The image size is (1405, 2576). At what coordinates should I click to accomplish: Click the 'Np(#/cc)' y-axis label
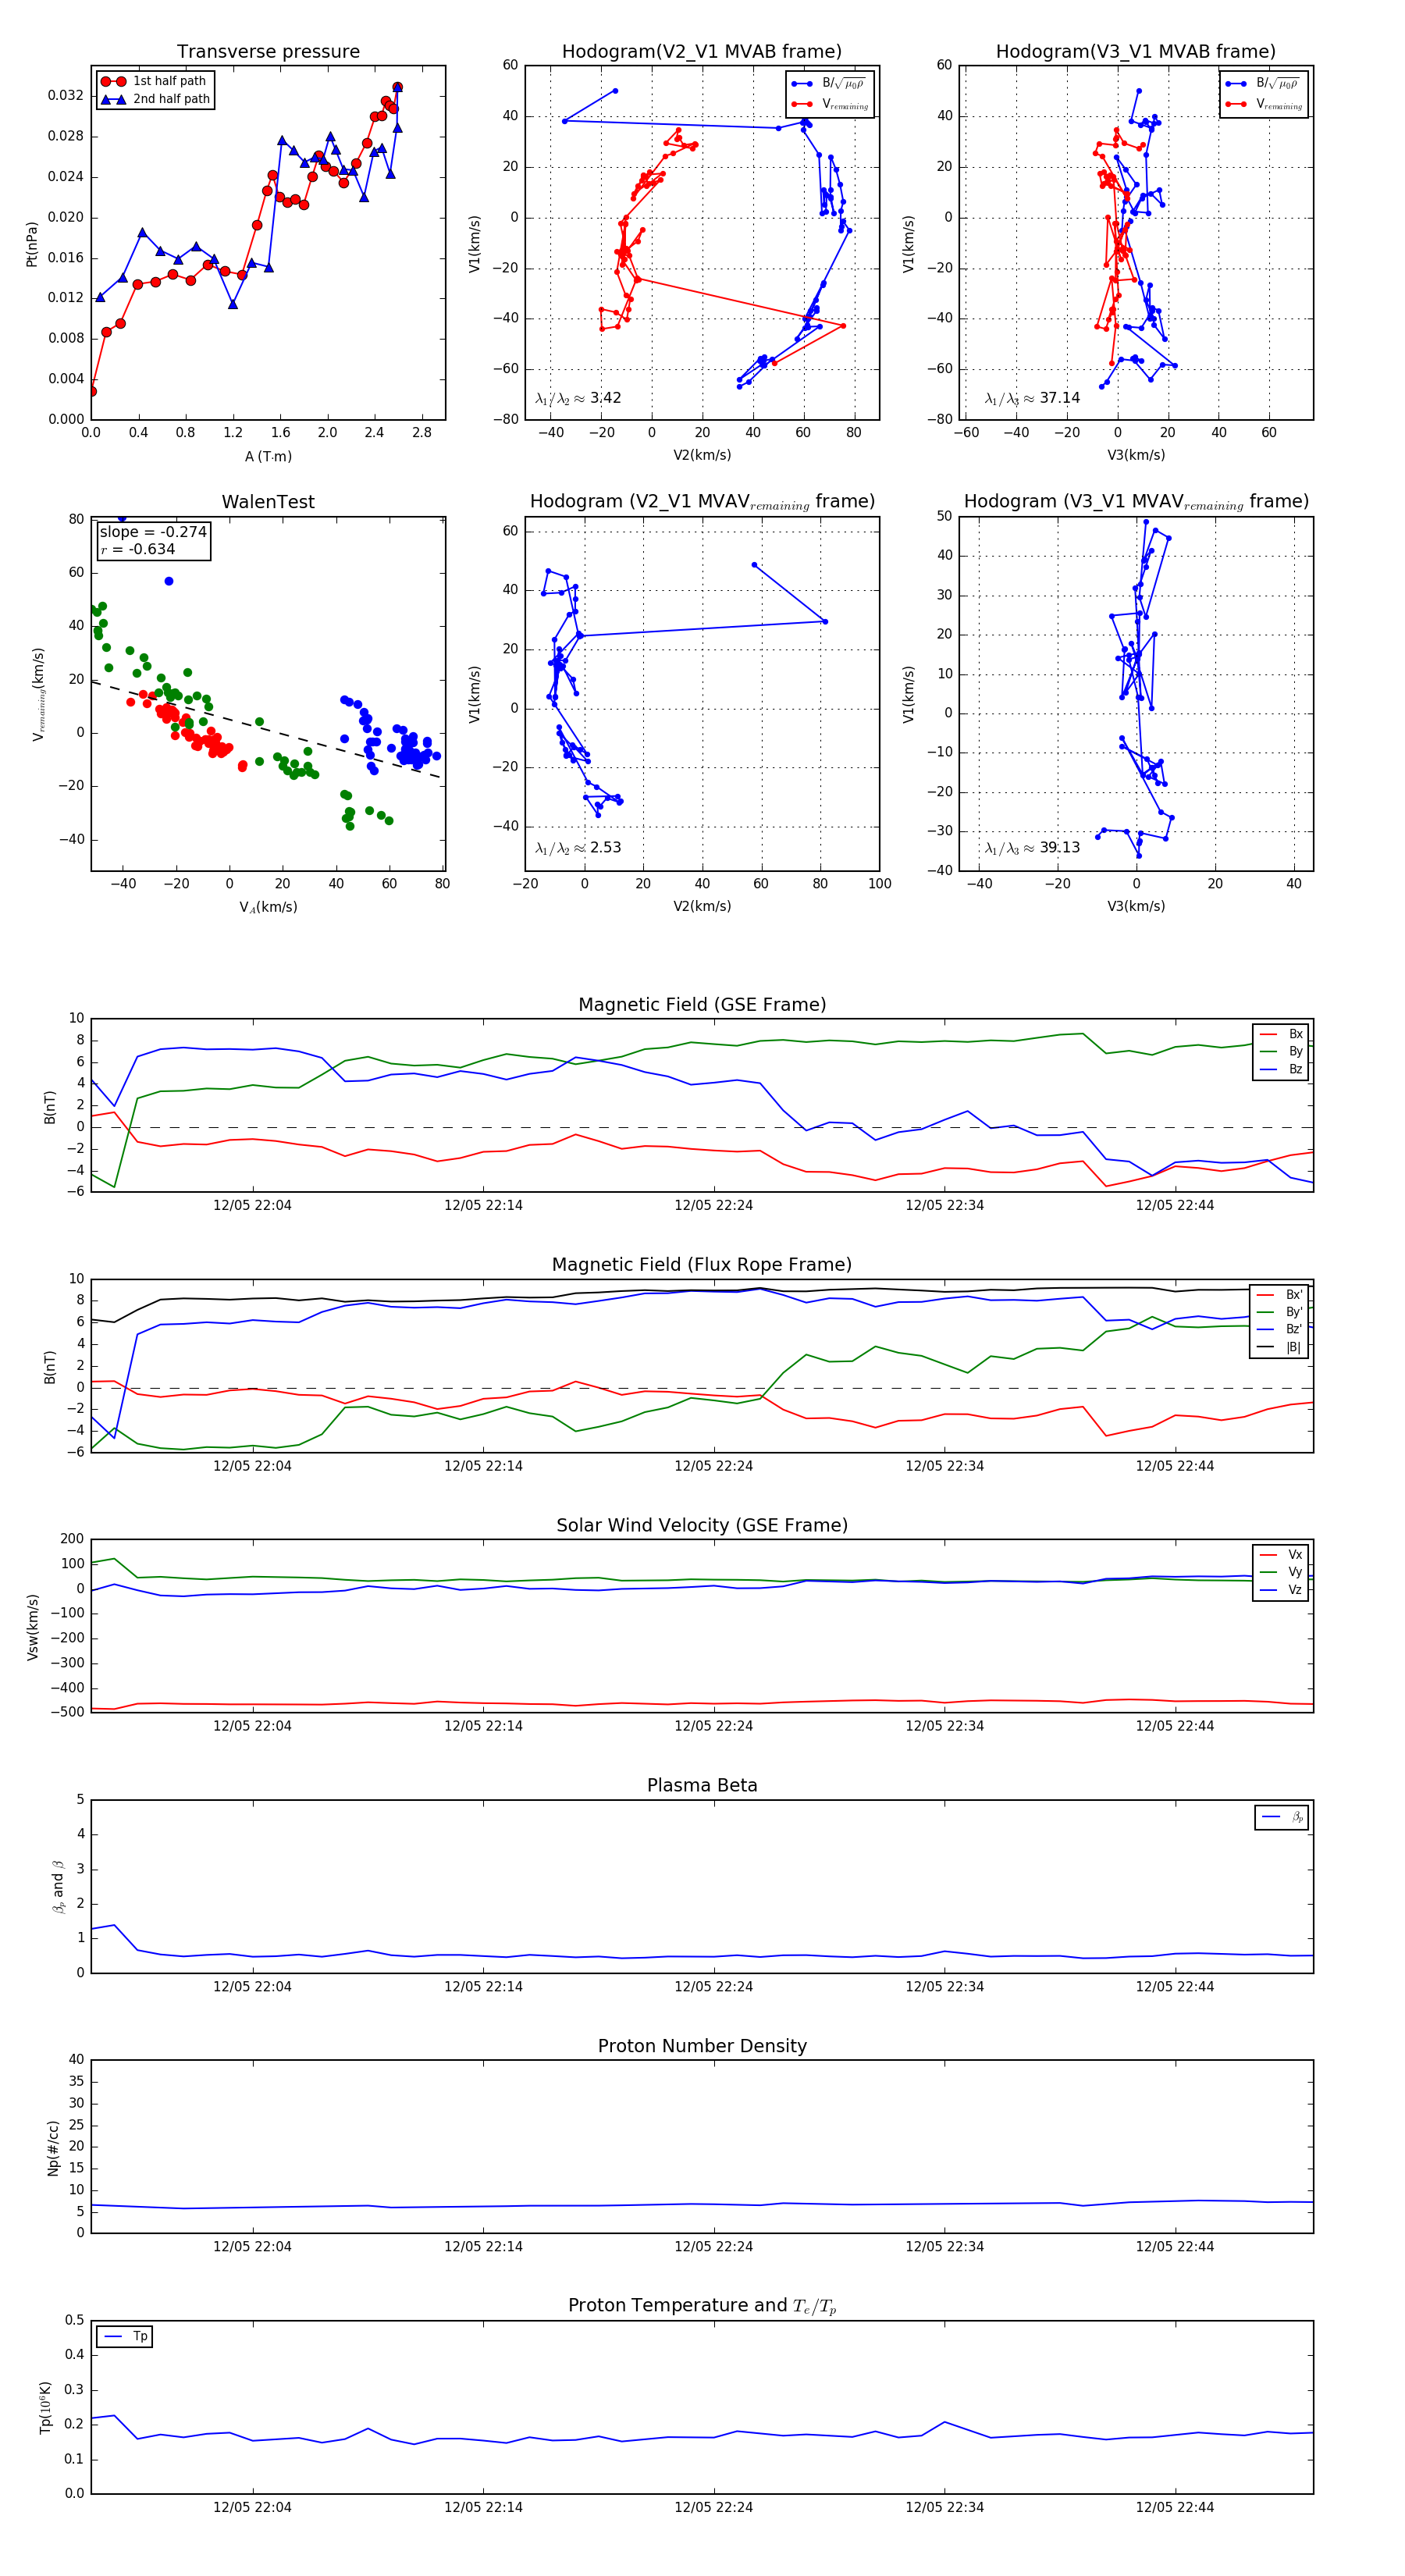[53, 2148]
